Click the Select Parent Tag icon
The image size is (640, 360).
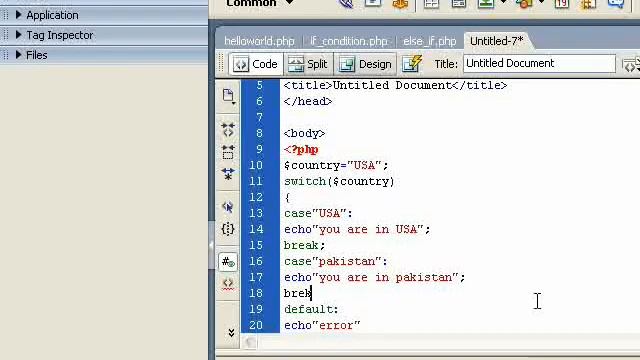[228, 207]
